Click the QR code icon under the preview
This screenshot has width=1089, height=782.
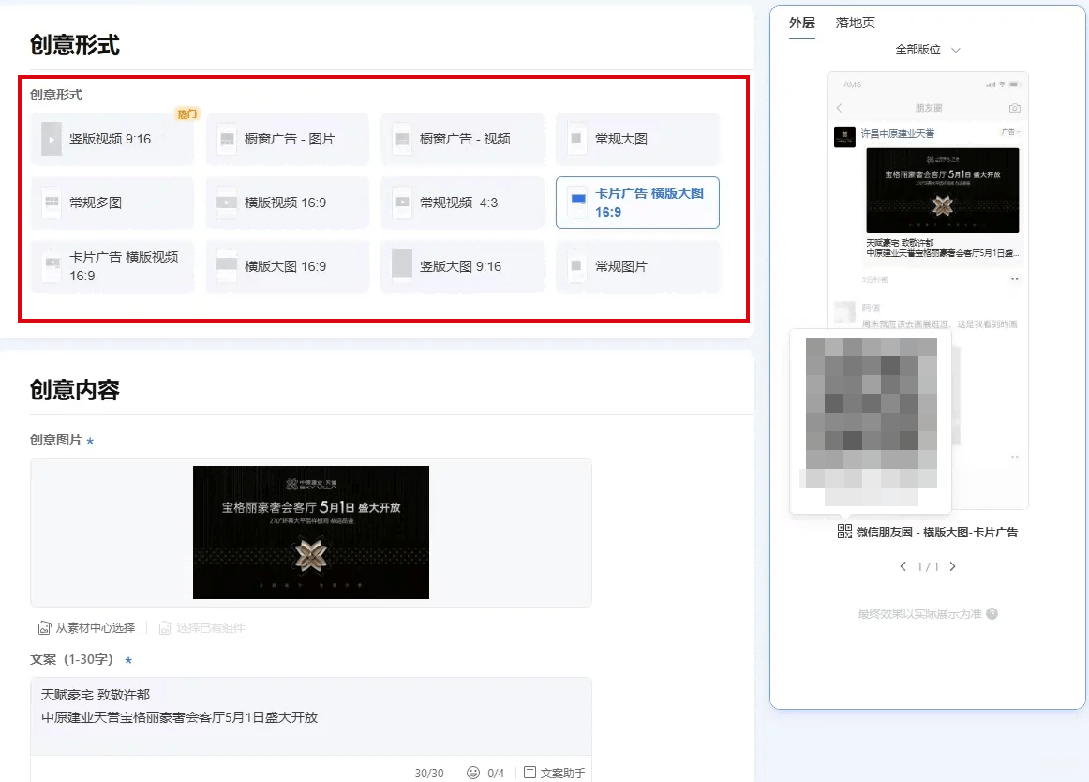point(845,532)
